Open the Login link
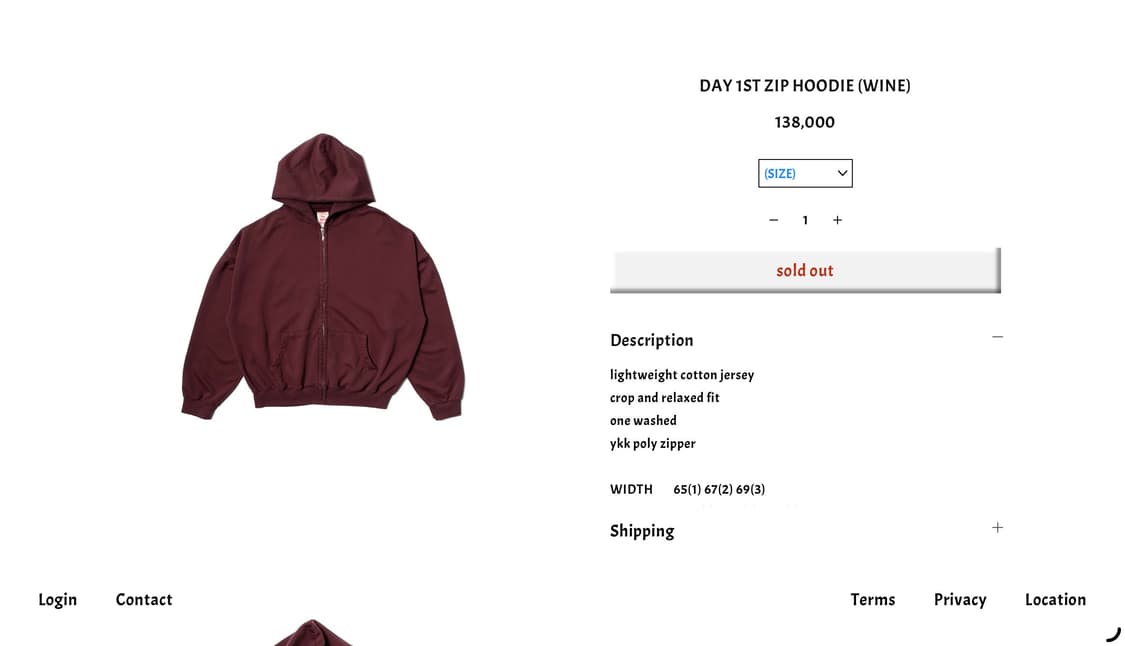This screenshot has height=646, width=1125. pos(57,600)
